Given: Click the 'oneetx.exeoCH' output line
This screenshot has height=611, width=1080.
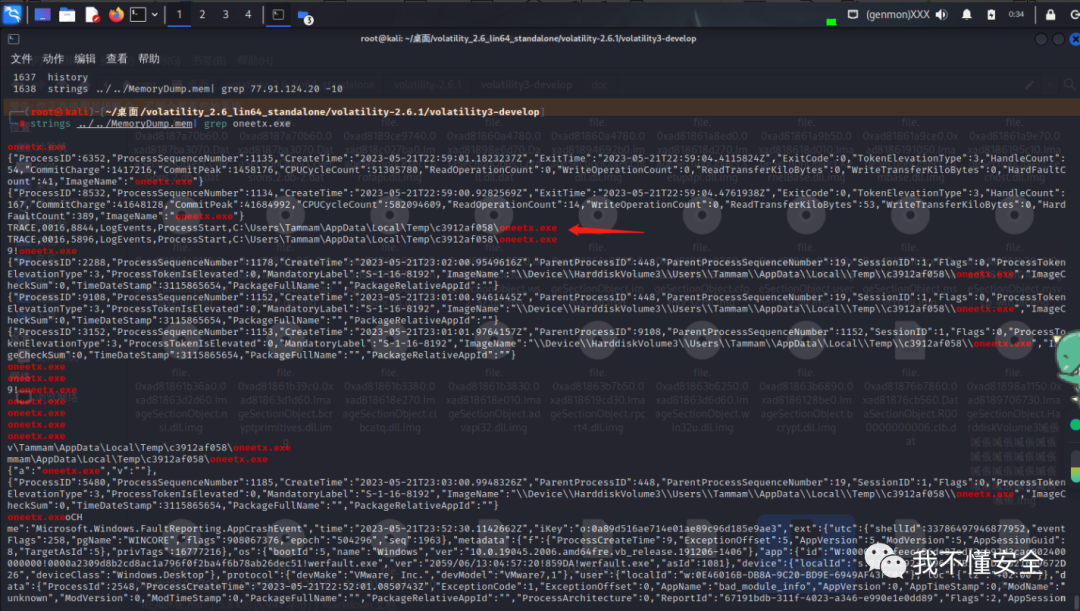Looking at the screenshot, I should [x=45, y=517].
